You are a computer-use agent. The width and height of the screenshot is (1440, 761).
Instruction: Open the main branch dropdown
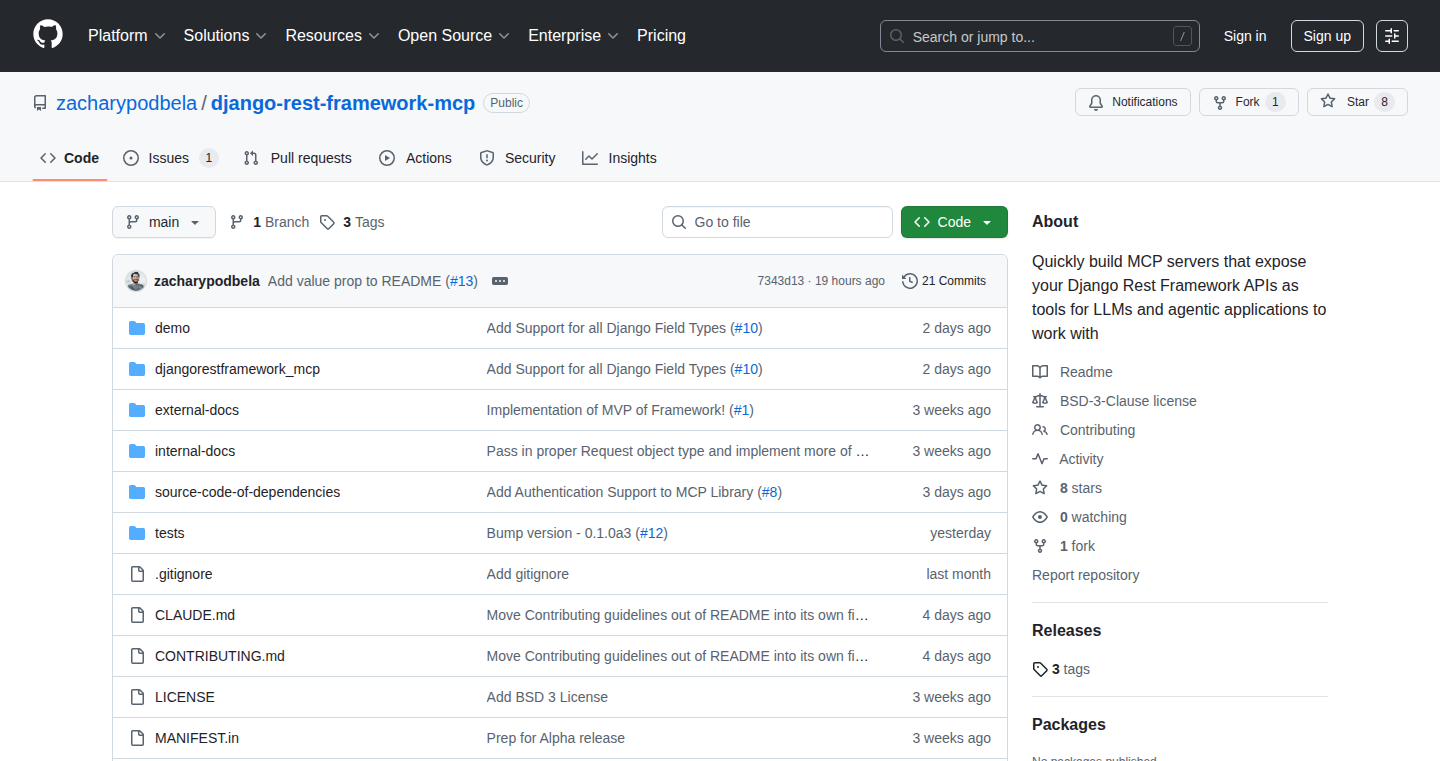(x=164, y=222)
